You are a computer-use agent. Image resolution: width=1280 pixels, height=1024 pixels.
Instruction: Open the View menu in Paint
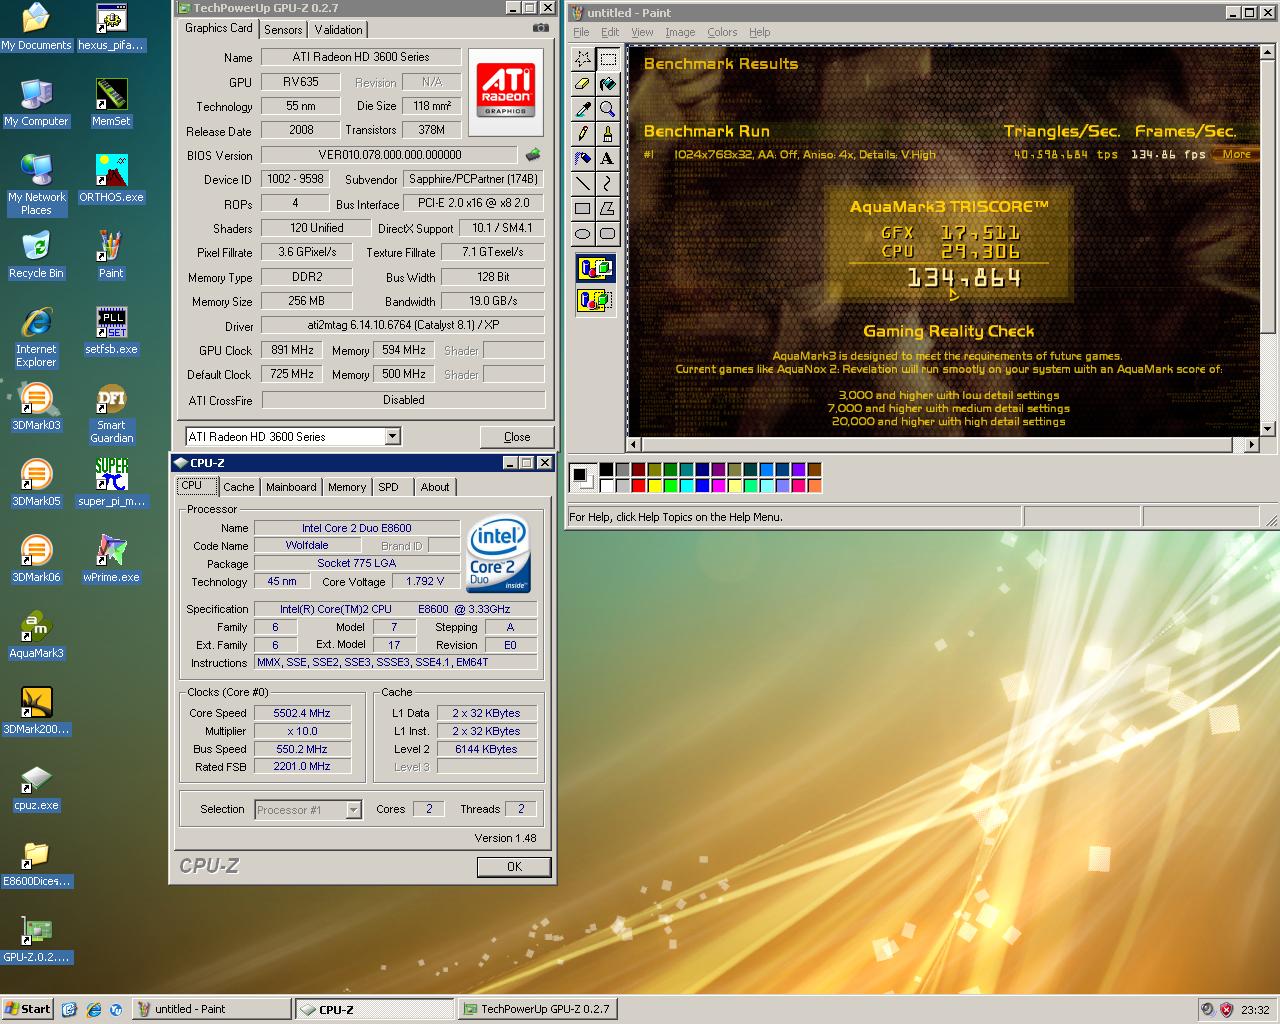pyautogui.click(x=642, y=32)
